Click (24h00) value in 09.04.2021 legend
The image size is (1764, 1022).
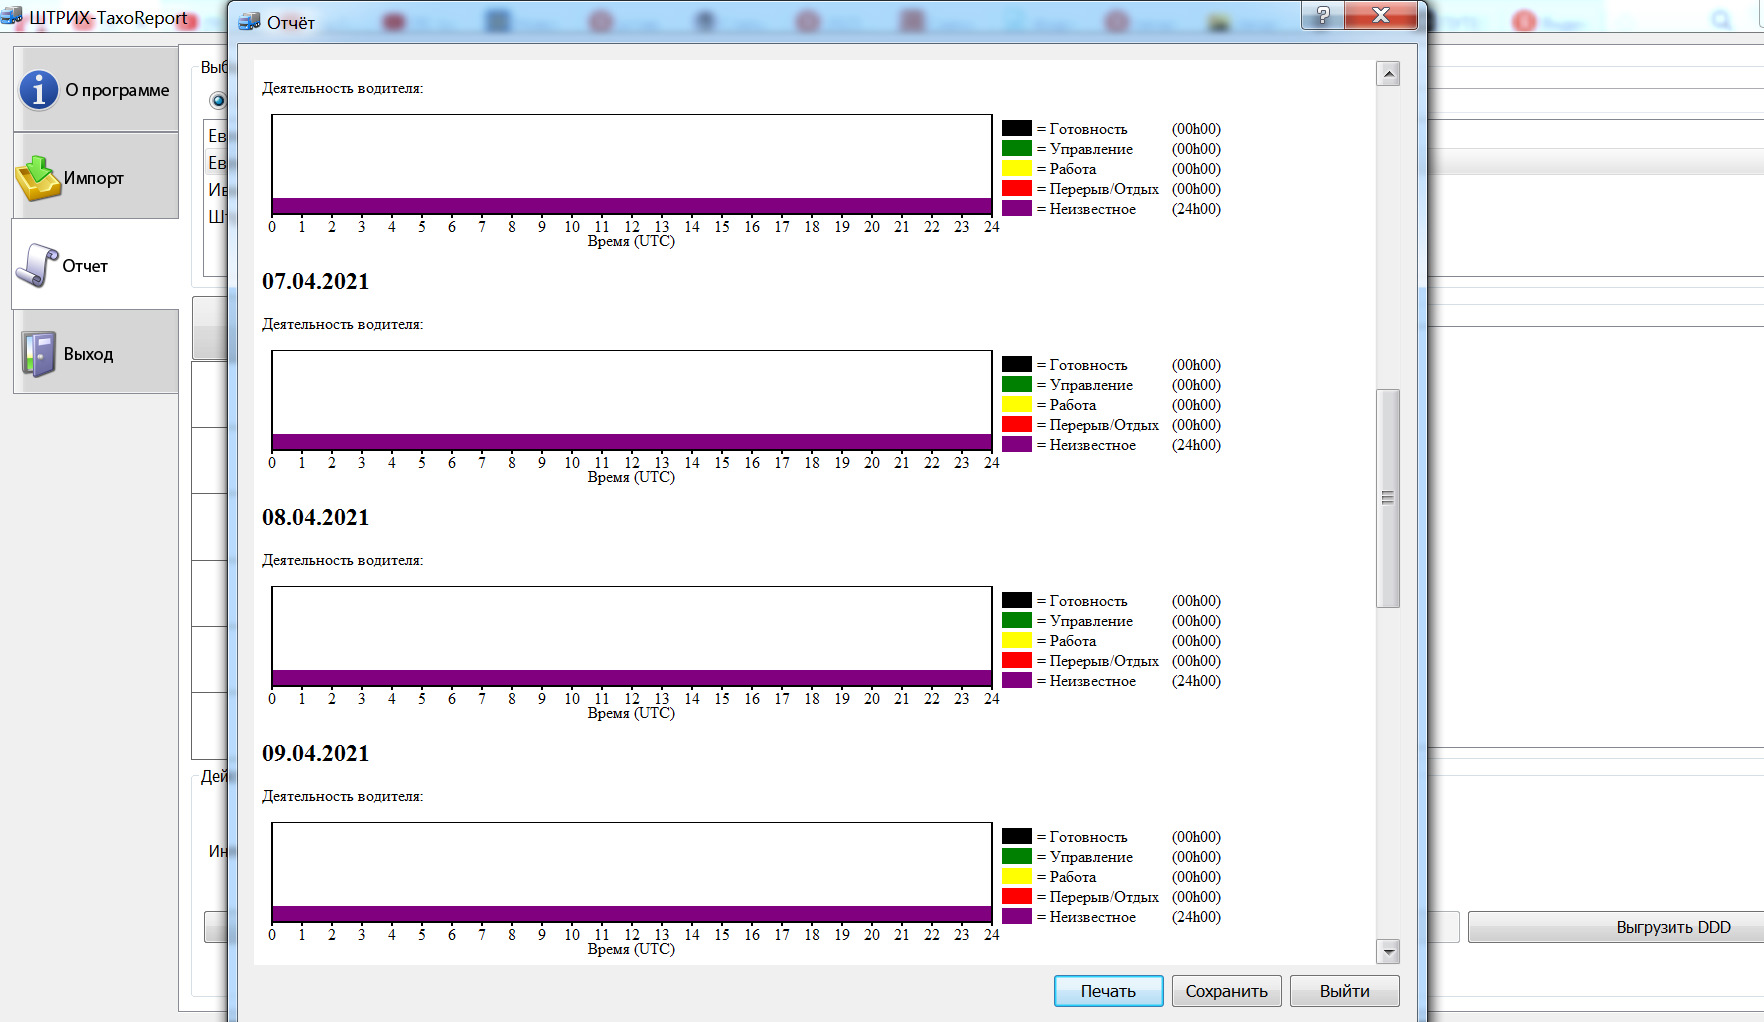1196,917
